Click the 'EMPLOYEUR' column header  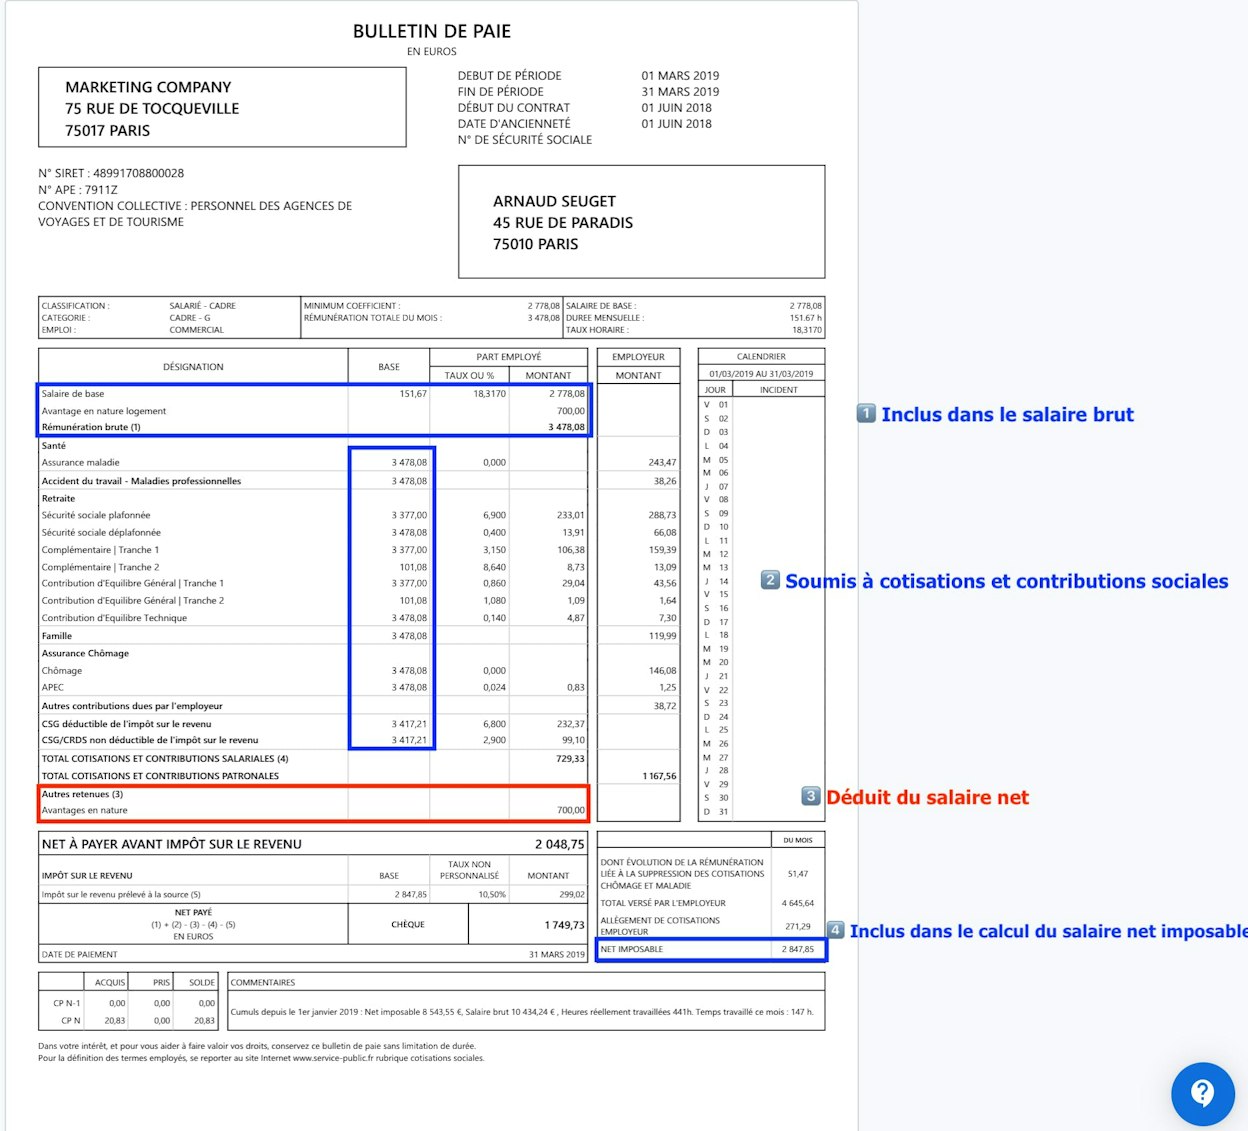[x=638, y=357]
